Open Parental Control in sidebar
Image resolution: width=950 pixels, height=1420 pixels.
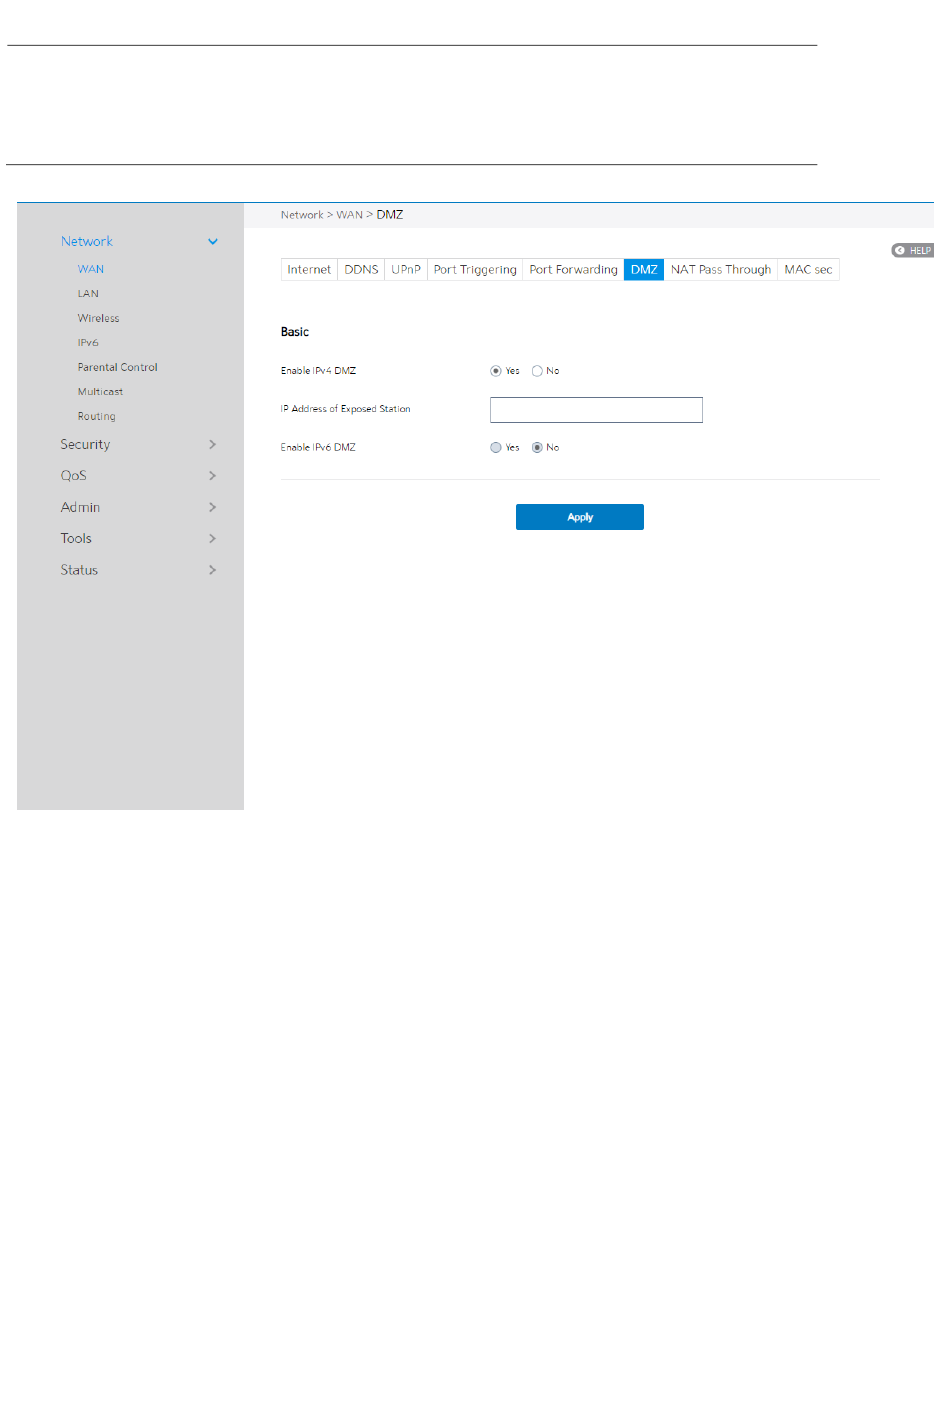click(x=118, y=368)
